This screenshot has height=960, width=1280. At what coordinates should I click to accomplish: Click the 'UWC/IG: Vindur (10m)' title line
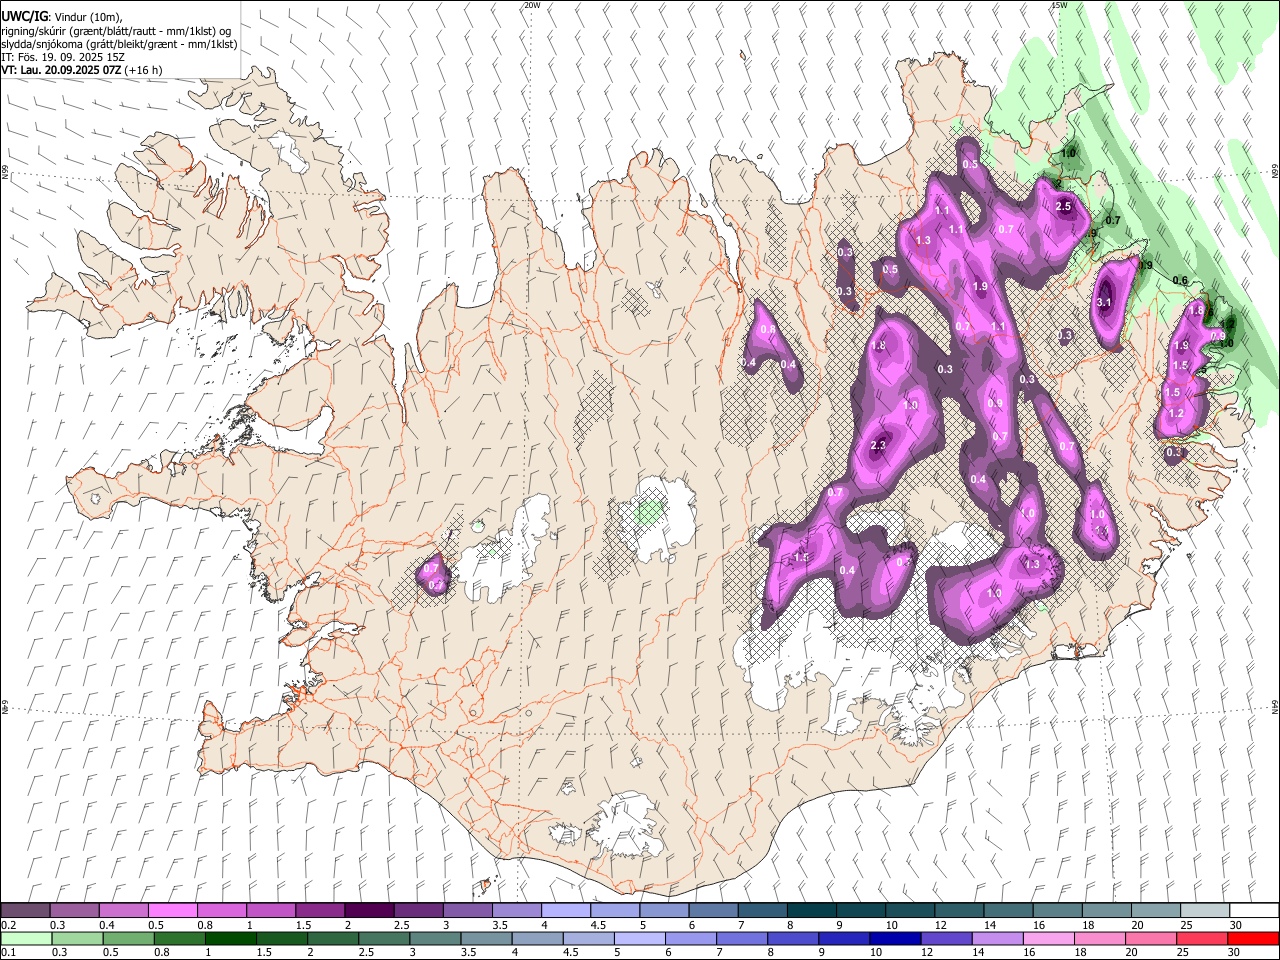pyautogui.click(x=62, y=17)
